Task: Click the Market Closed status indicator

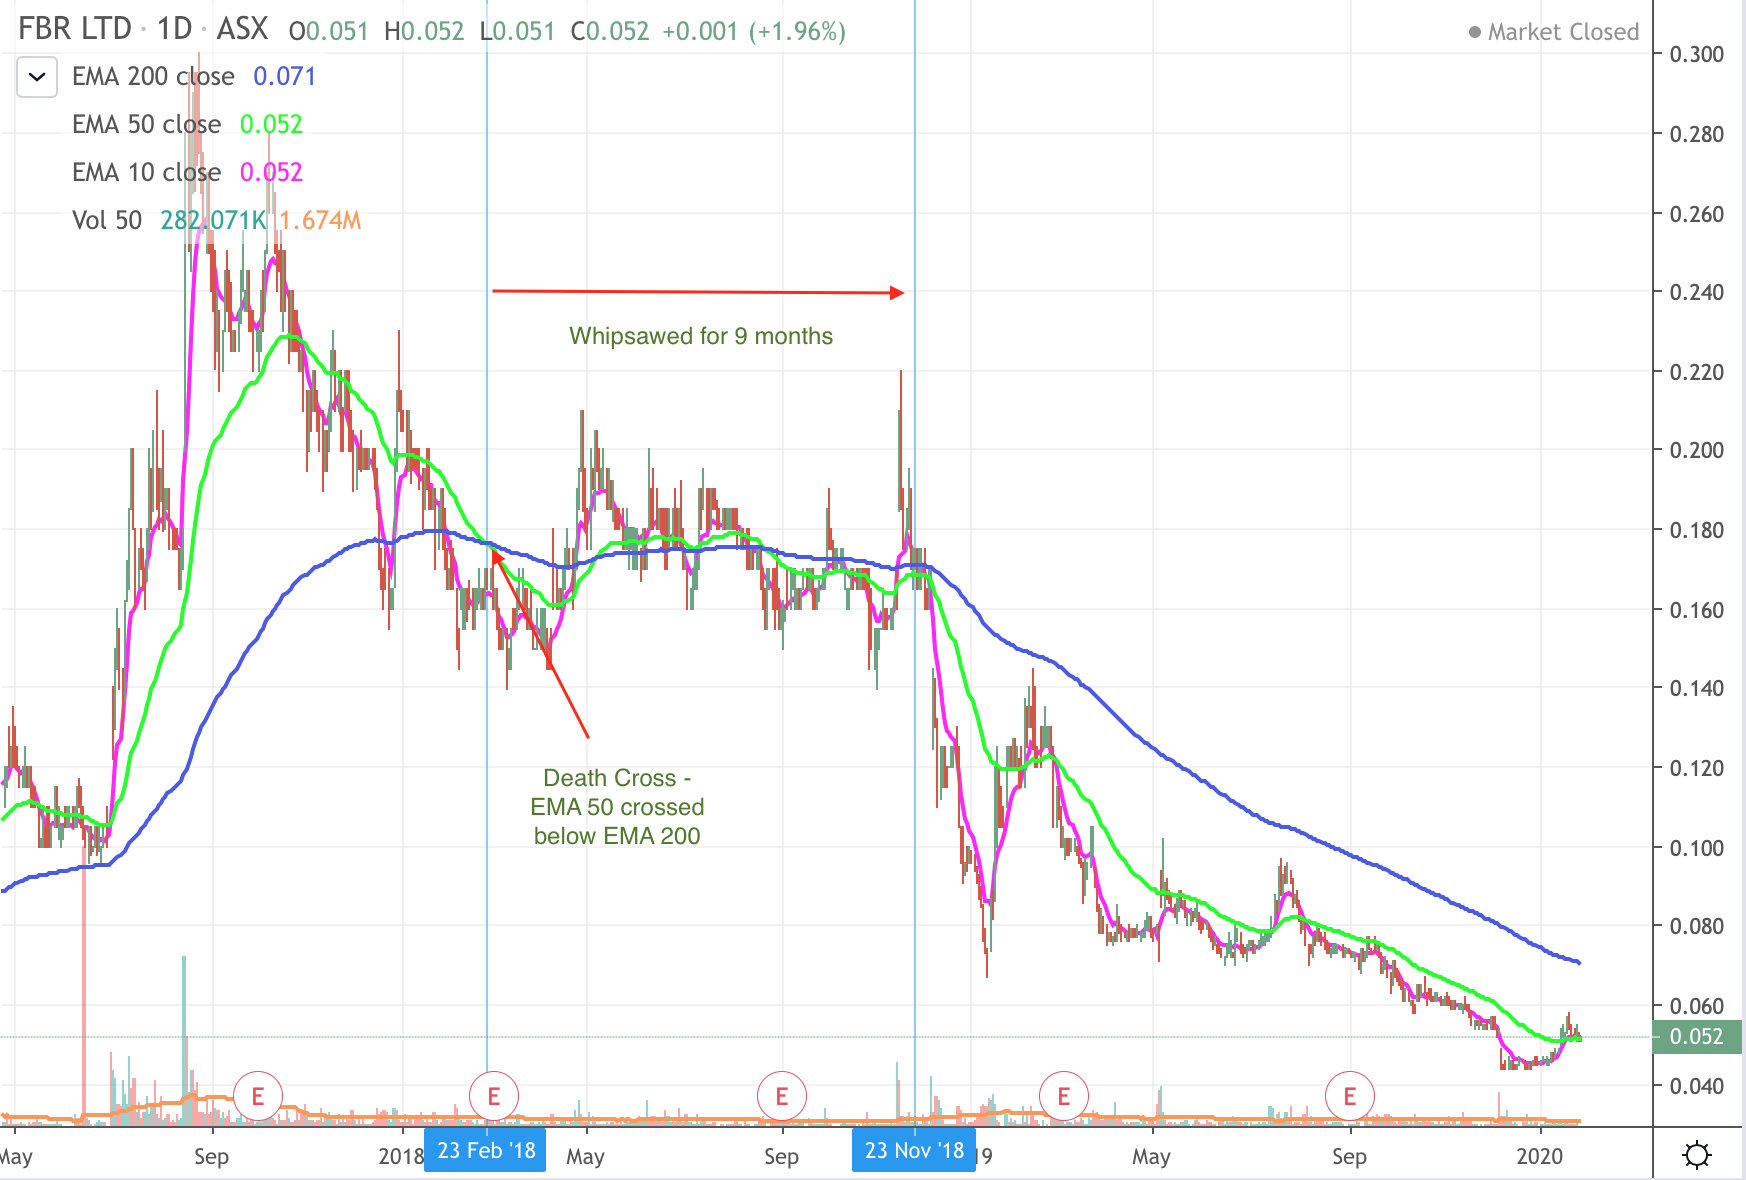Action: [1554, 32]
